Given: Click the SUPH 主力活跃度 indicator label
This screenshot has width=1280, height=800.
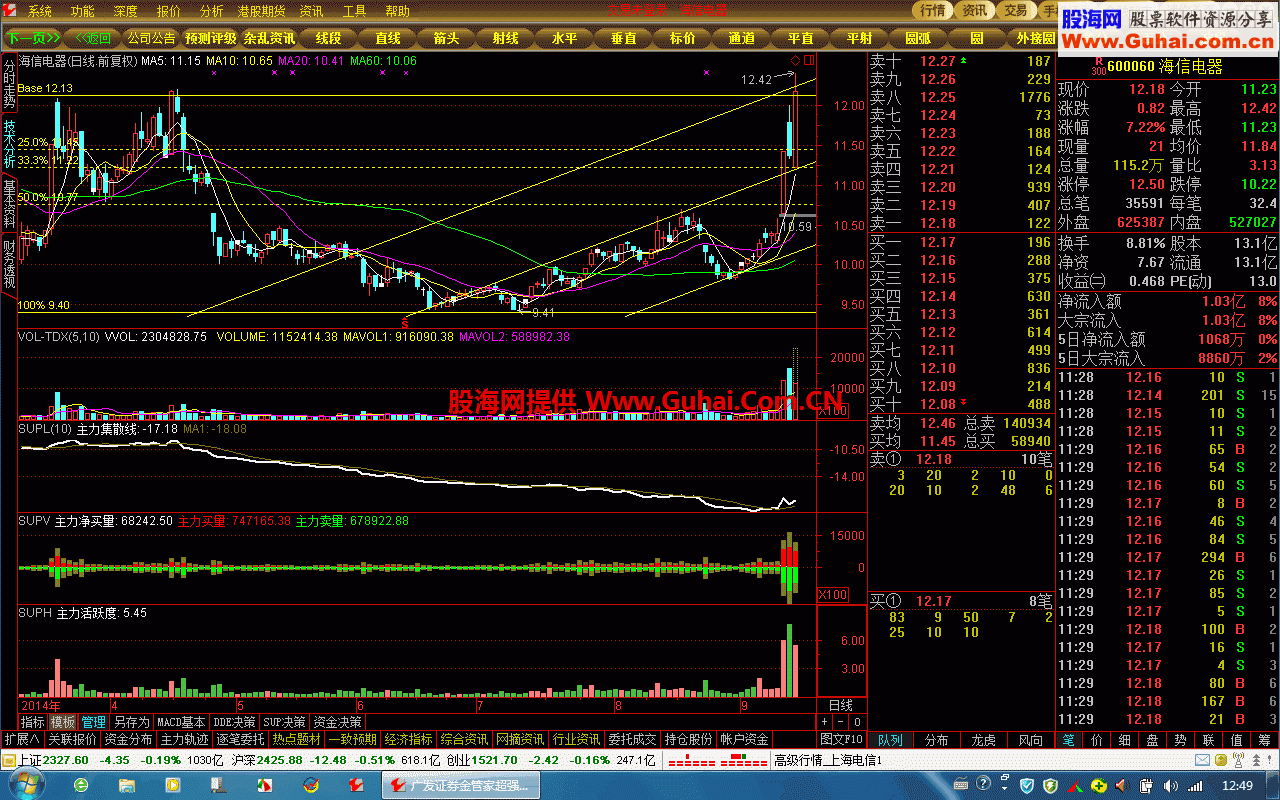Looking at the screenshot, I should [x=82, y=612].
